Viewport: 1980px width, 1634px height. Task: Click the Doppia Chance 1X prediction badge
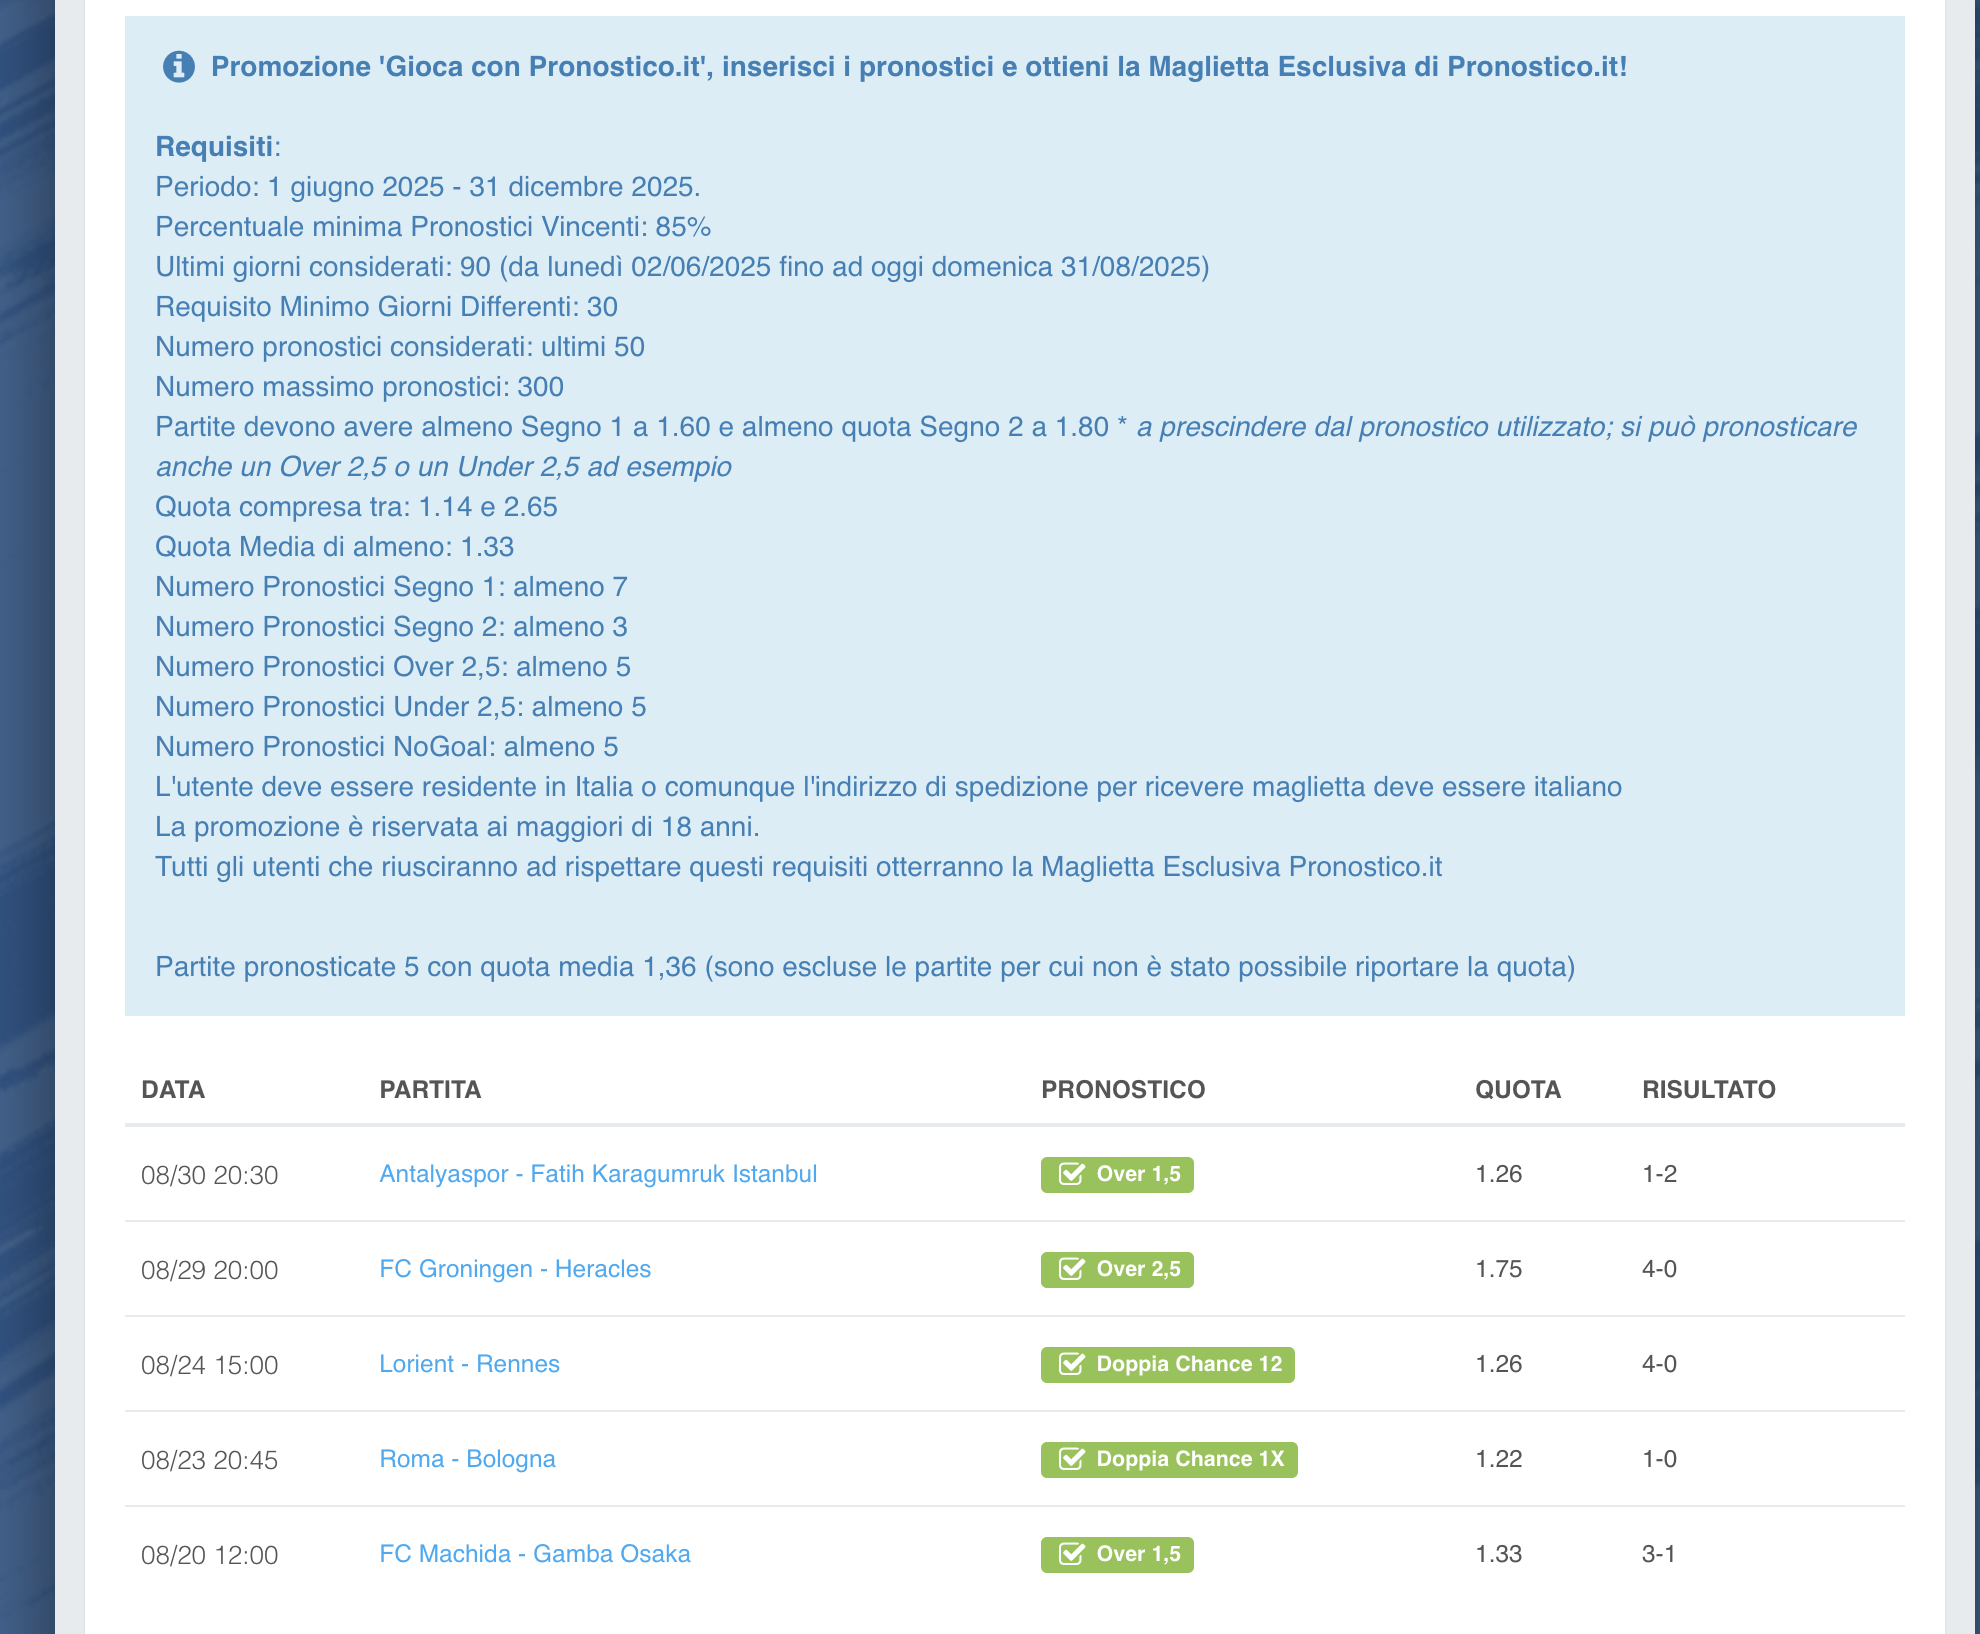1169,1459
